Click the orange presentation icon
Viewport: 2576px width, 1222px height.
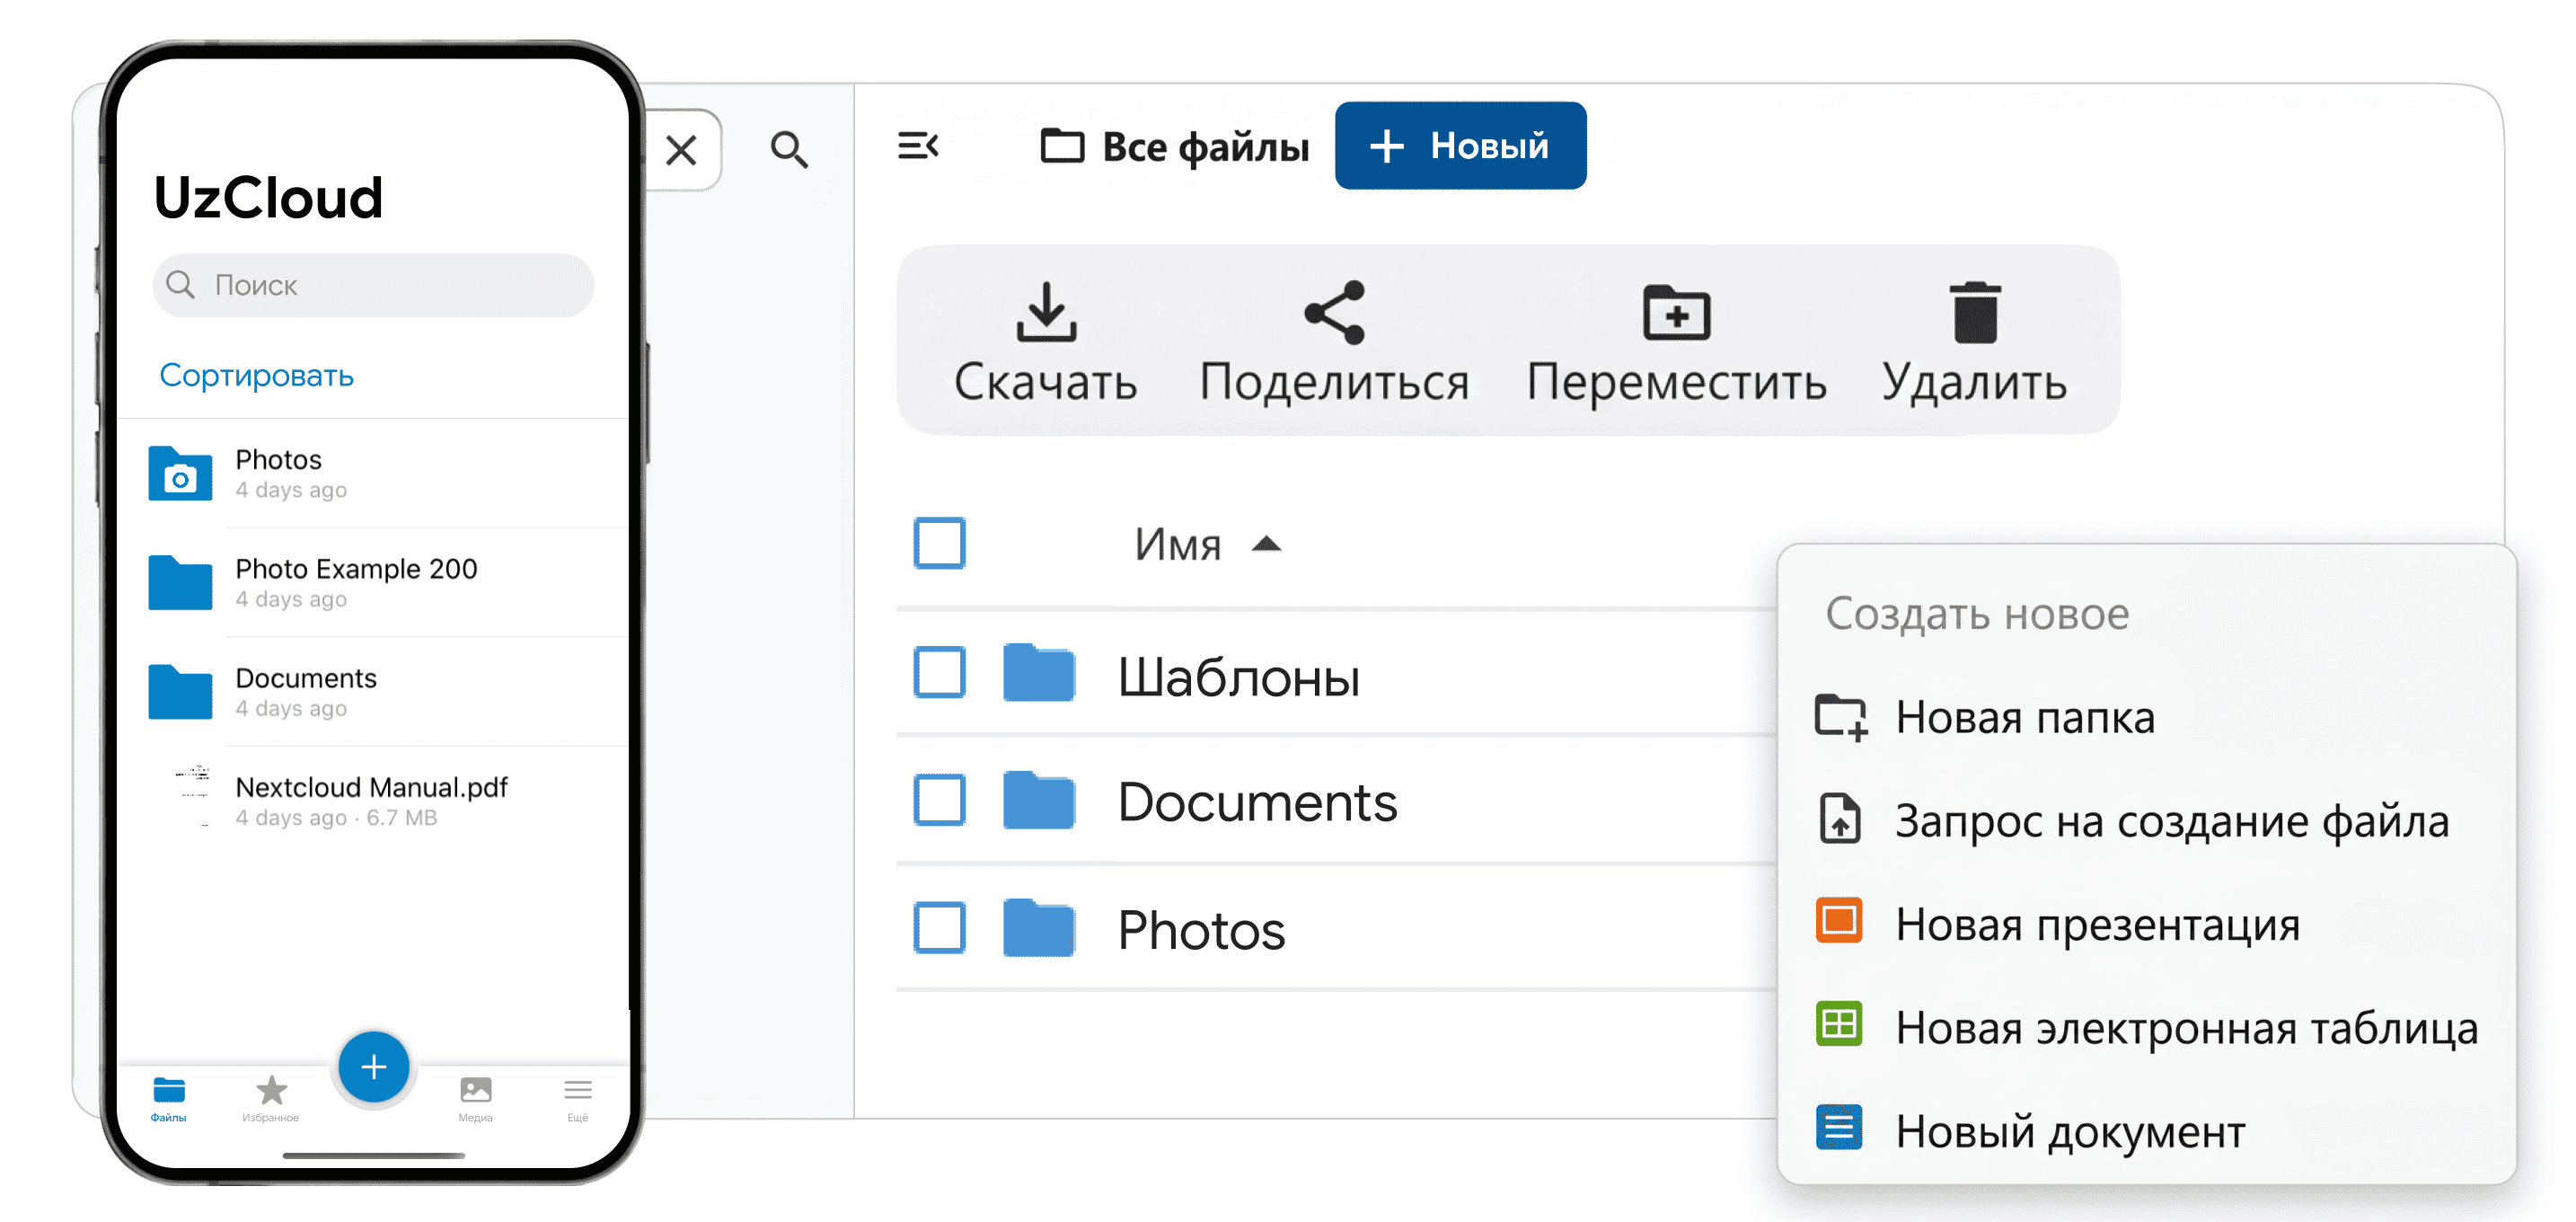[1839, 921]
